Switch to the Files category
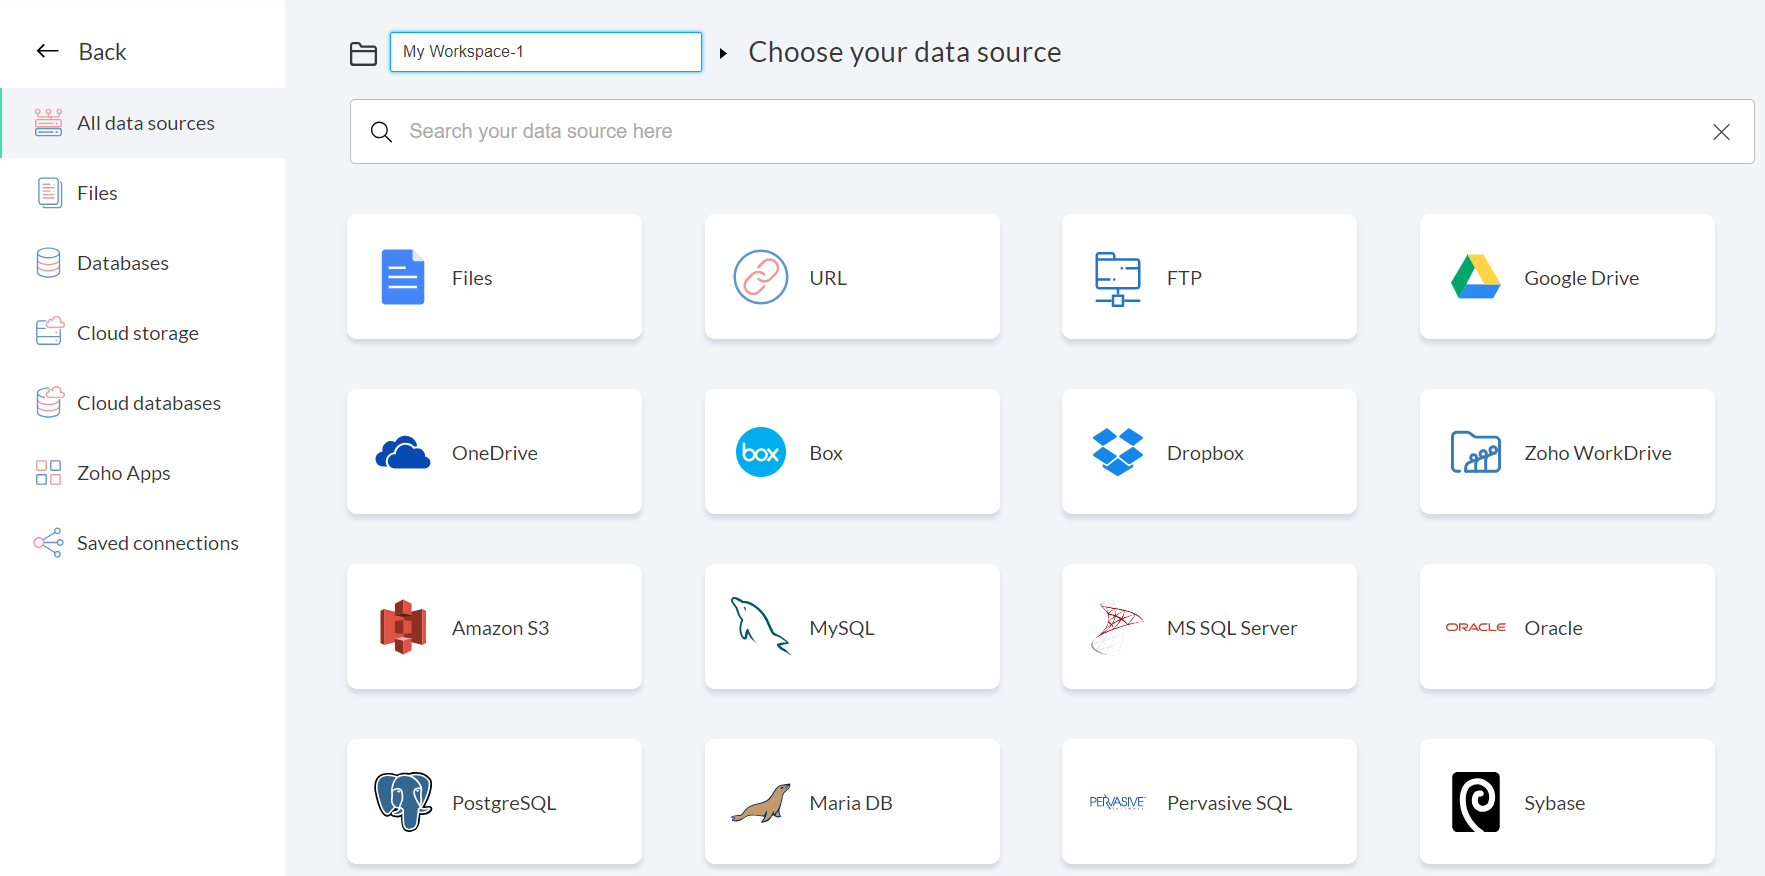The height and width of the screenshot is (876, 1765). [x=143, y=193]
